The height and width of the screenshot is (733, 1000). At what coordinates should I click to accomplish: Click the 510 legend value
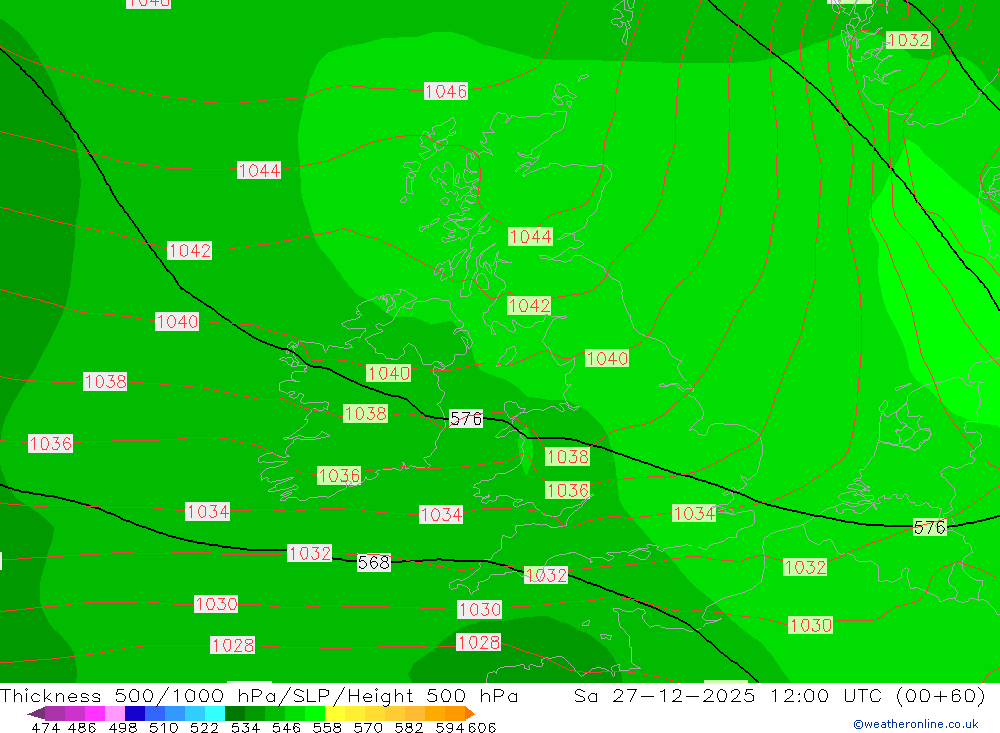(163, 727)
